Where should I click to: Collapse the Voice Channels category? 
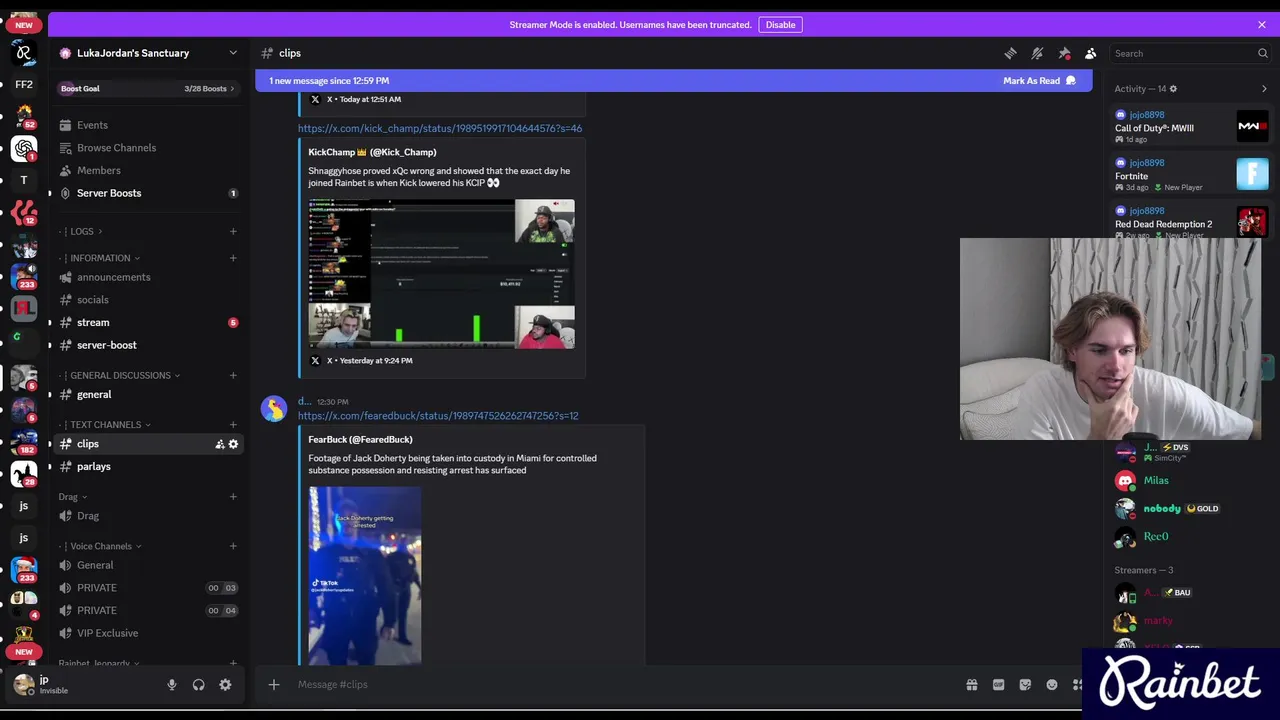(x=101, y=546)
